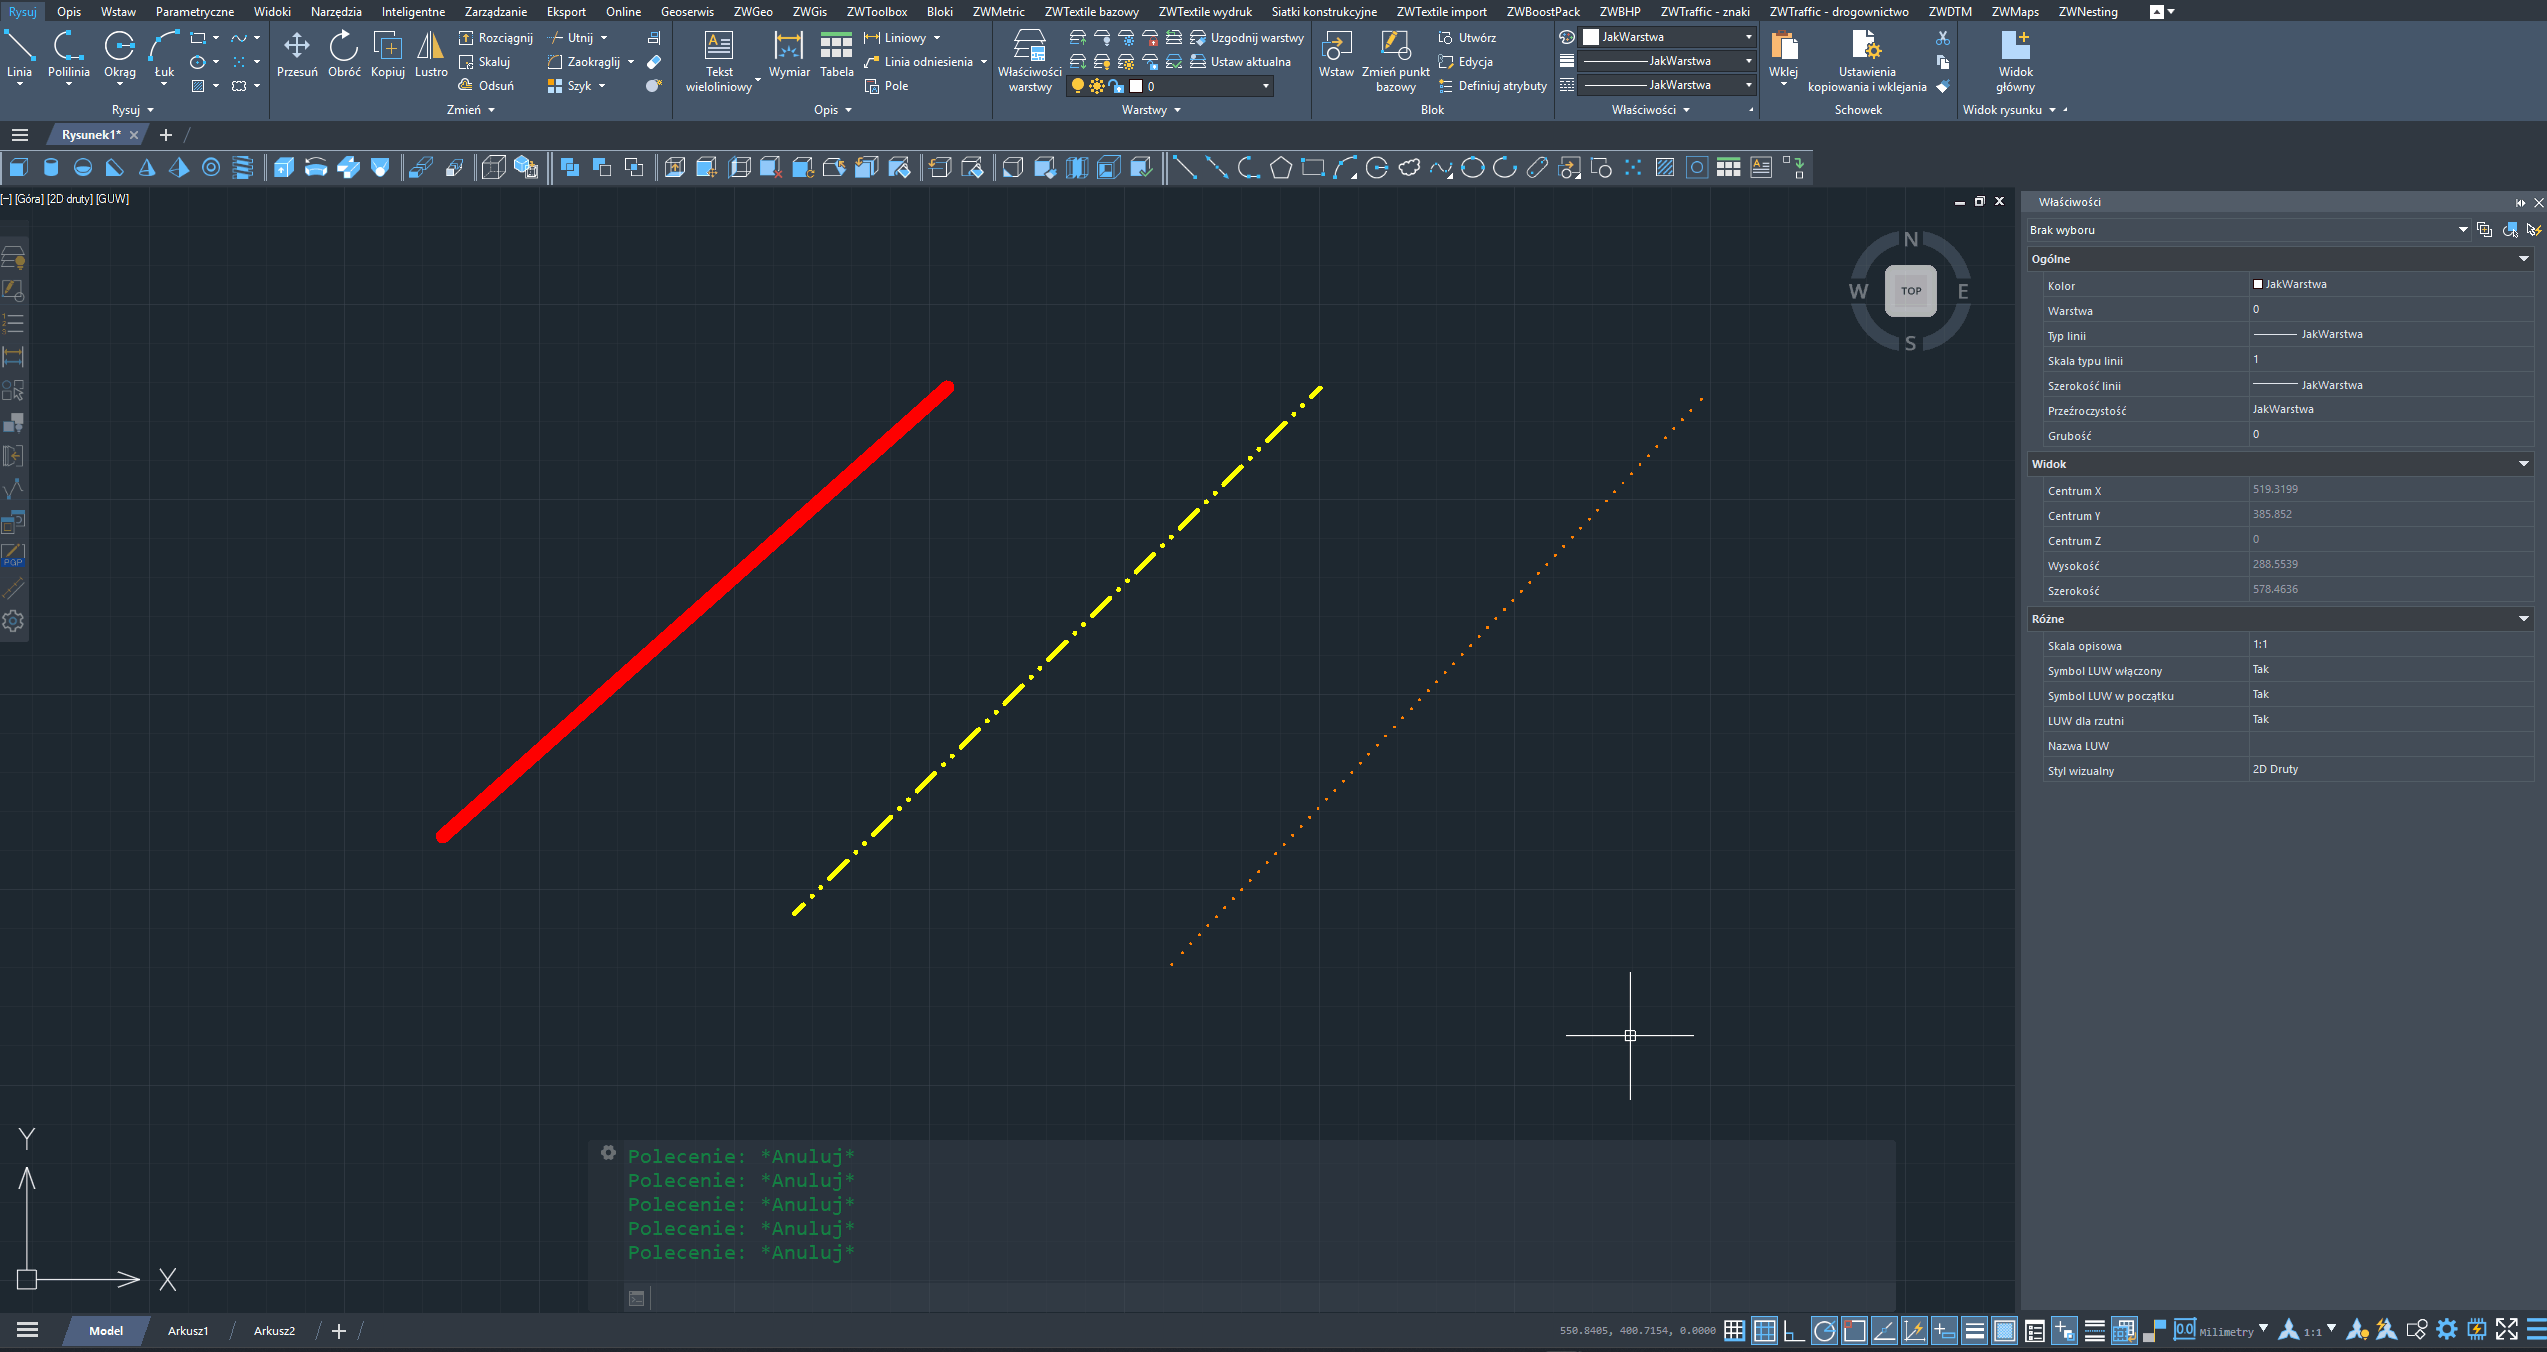Click the Wklej paste icon
The width and height of the screenshot is (2547, 1352).
[1783, 46]
